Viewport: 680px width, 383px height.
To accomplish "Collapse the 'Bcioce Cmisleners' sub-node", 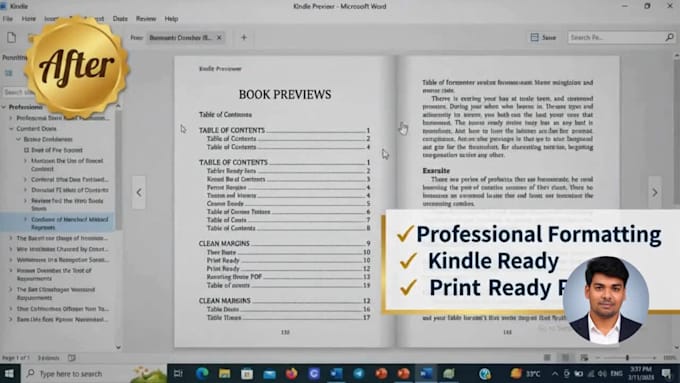I will [x=19, y=139].
